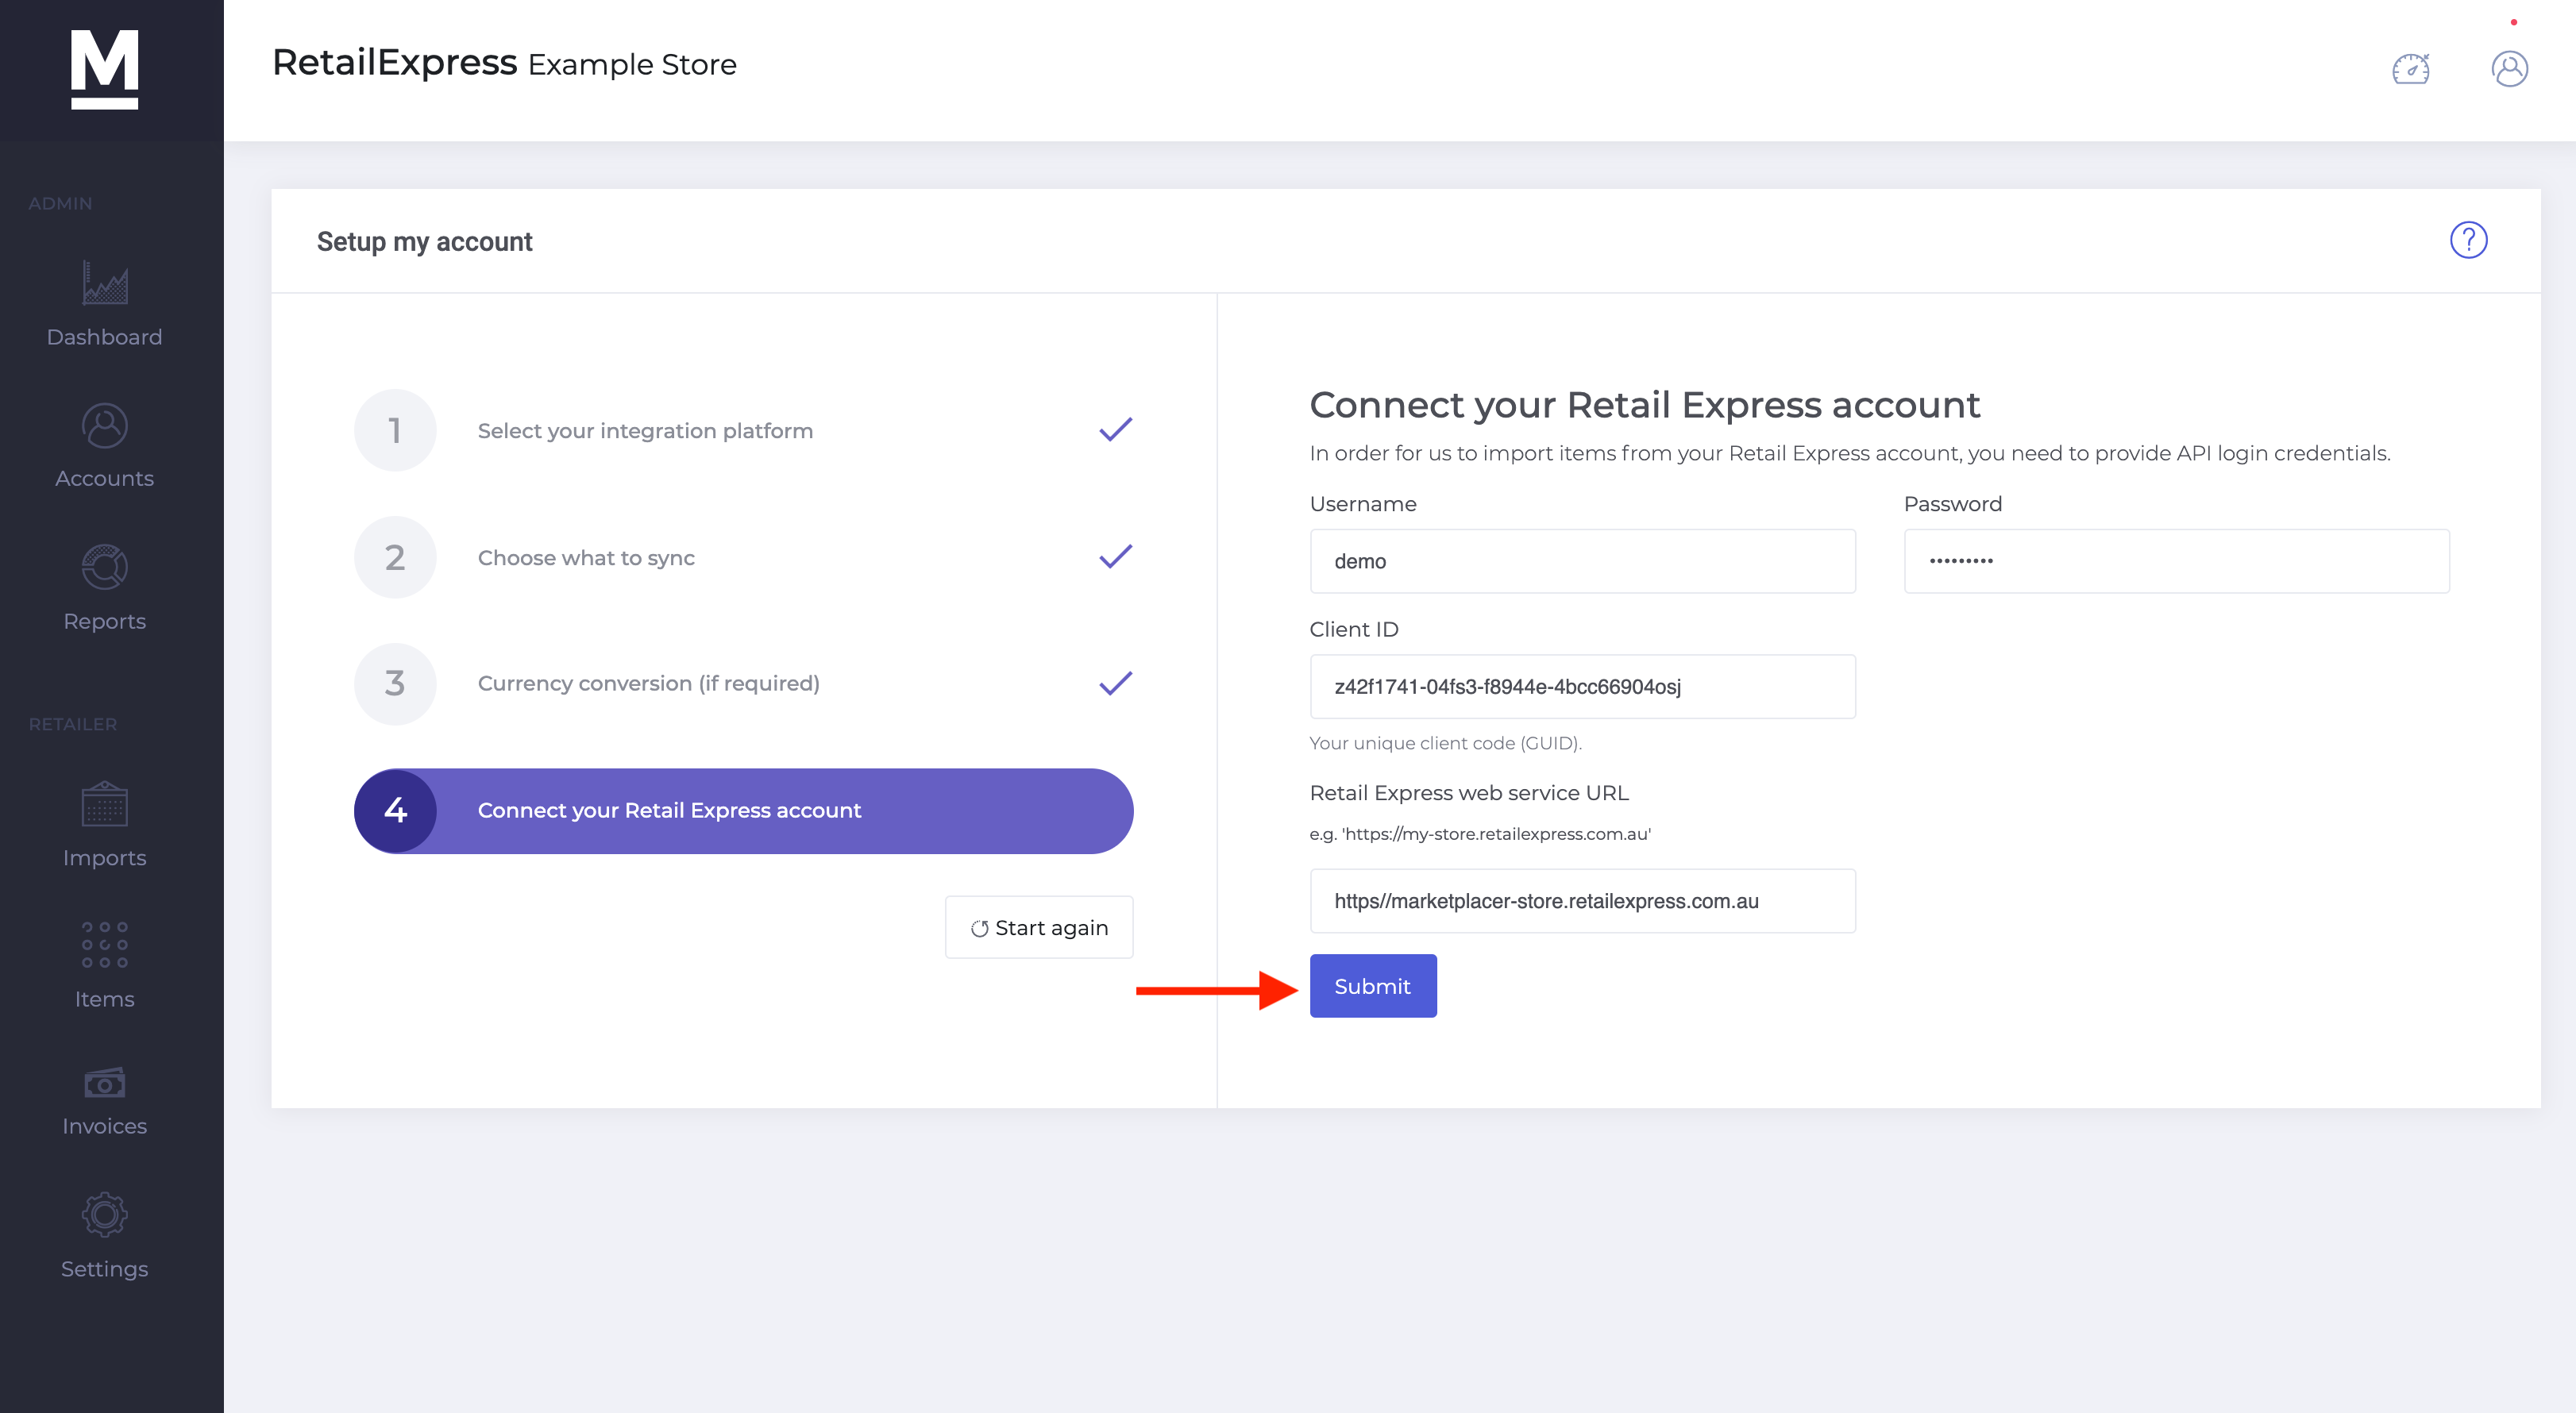Viewport: 2576px width, 1413px height.
Task: Click the Connect your Retail Express account heading
Action: (1645, 405)
